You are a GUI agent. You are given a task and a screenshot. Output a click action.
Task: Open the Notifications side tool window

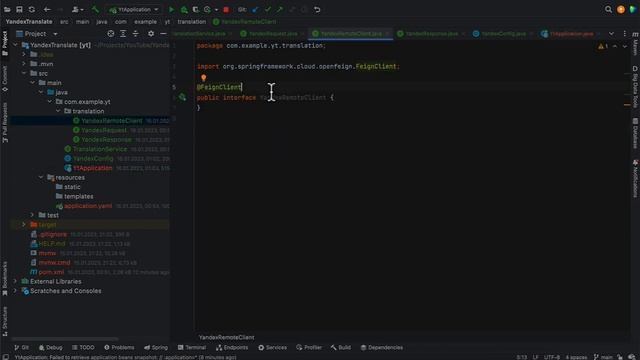[x=635, y=178]
